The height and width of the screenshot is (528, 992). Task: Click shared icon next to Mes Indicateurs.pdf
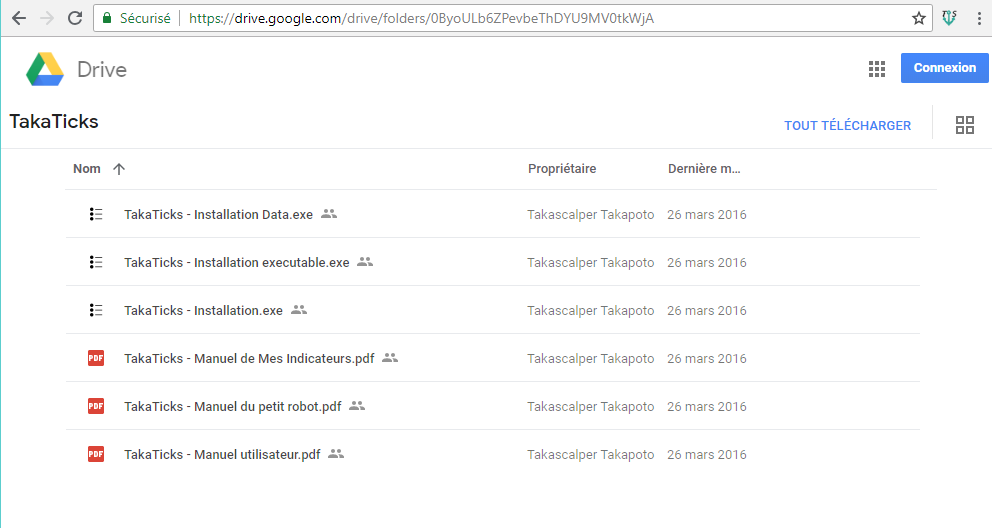click(390, 357)
